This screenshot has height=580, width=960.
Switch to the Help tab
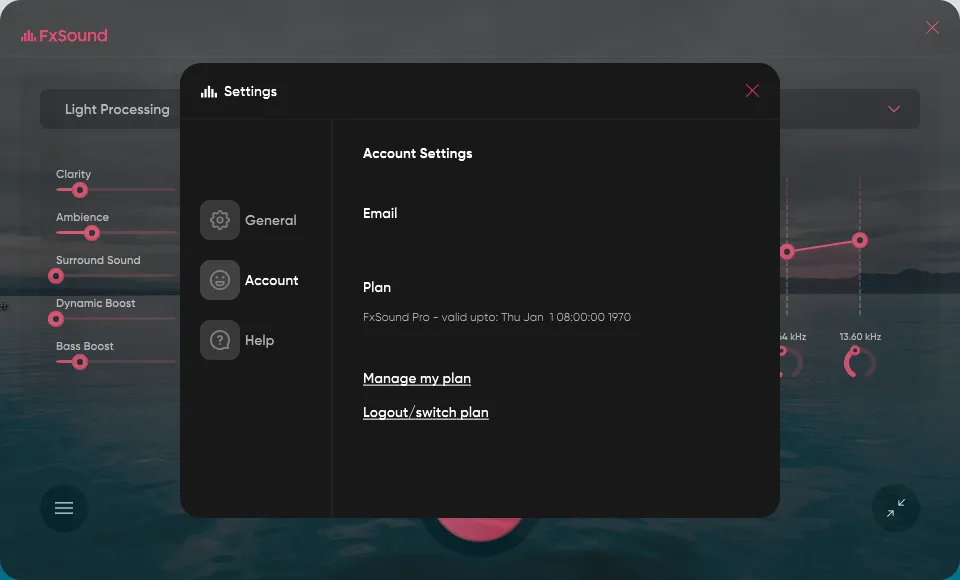258,340
